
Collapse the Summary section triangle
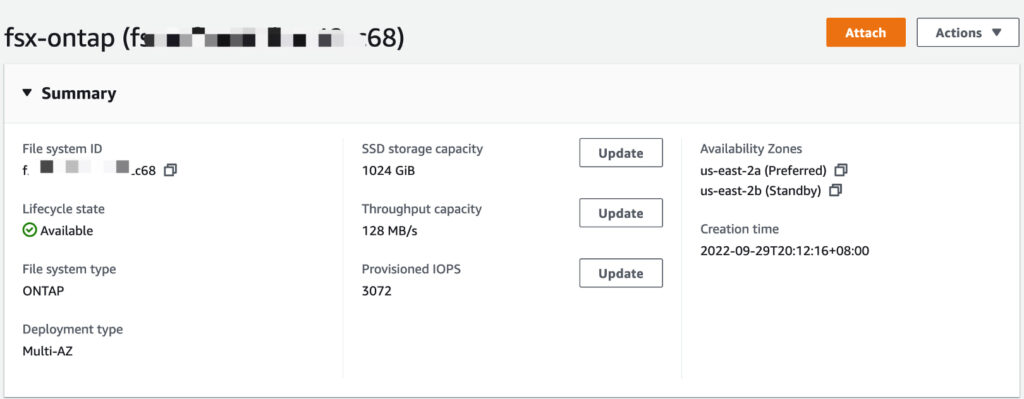coord(27,93)
